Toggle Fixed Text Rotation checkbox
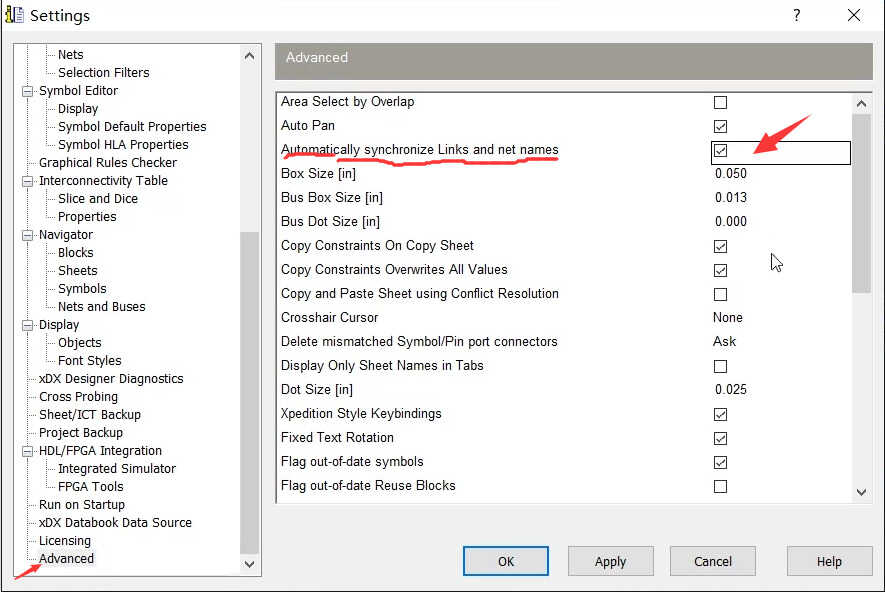 tap(720, 438)
